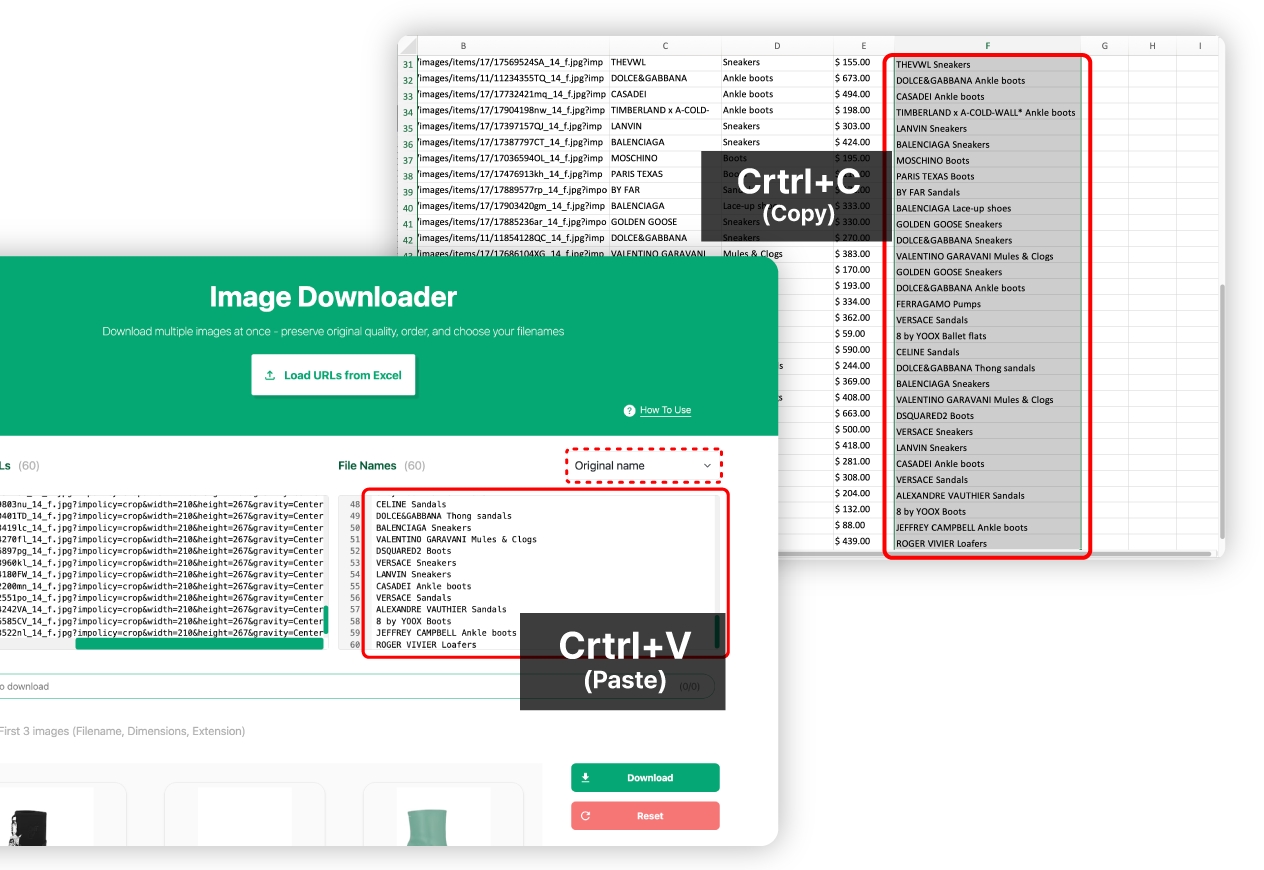This screenshot has width=1264, height=870.
Task: Click the circular reset icon on Reset button
Action: click(586, 816)
